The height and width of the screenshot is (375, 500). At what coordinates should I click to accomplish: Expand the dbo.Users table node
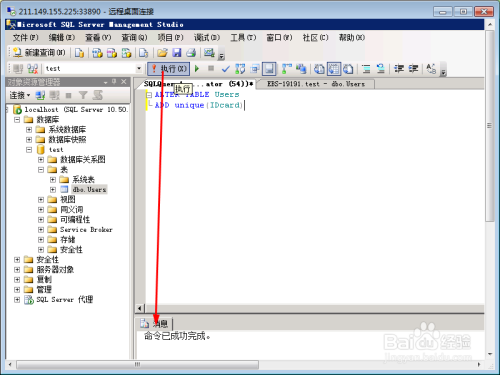(53, 190)
